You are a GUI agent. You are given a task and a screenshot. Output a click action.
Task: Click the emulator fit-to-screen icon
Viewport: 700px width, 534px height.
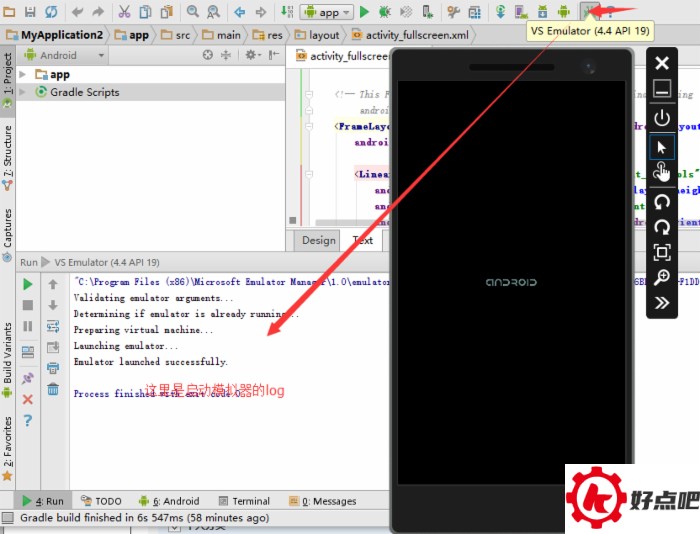tap(661, 252)
